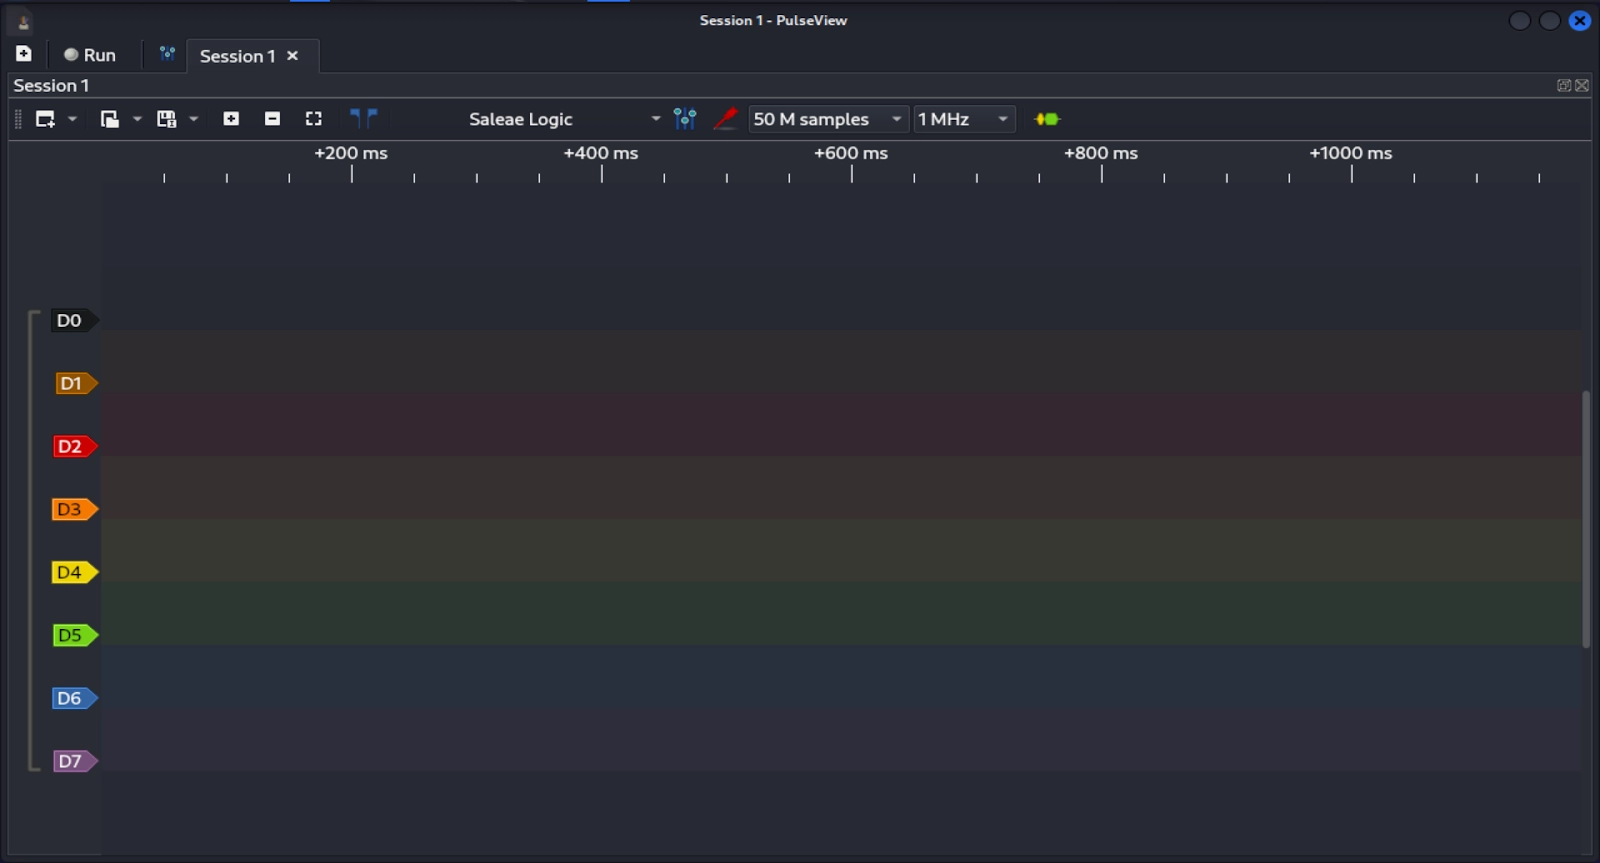Switch to the Session 1 tab
1600x863 pixels.
point(237,56)
